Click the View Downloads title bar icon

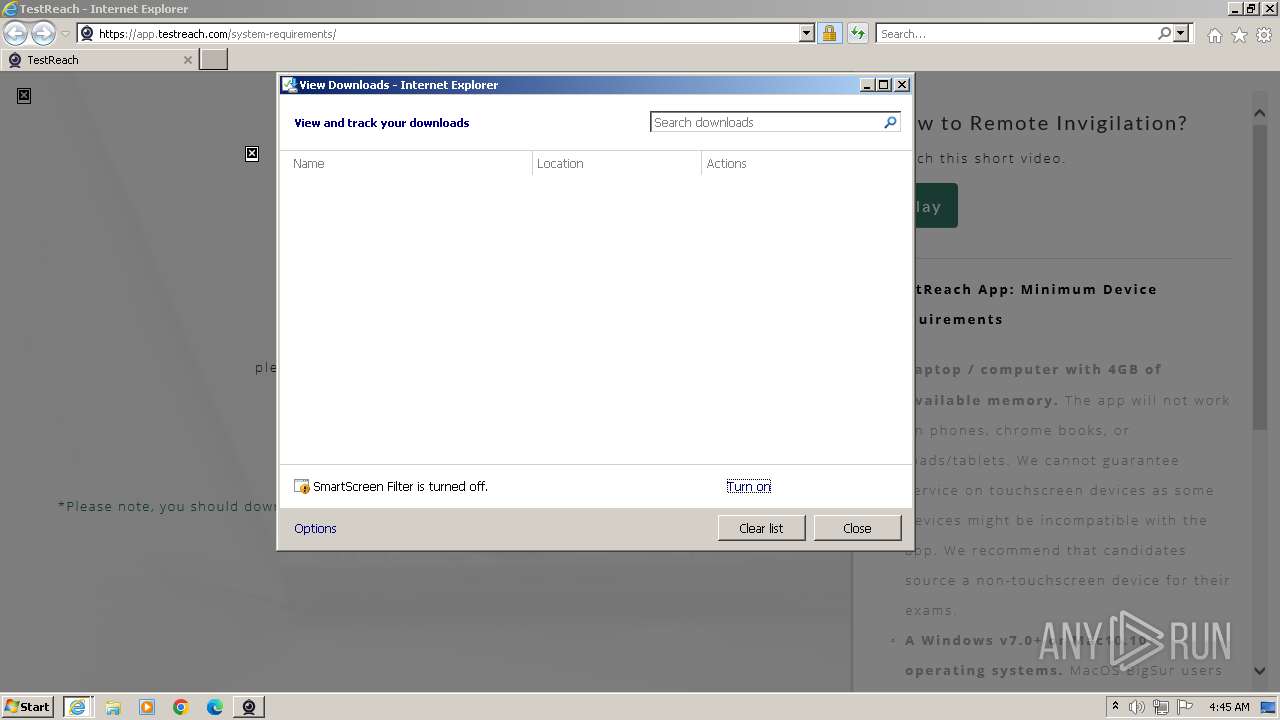tap(289, 85)
